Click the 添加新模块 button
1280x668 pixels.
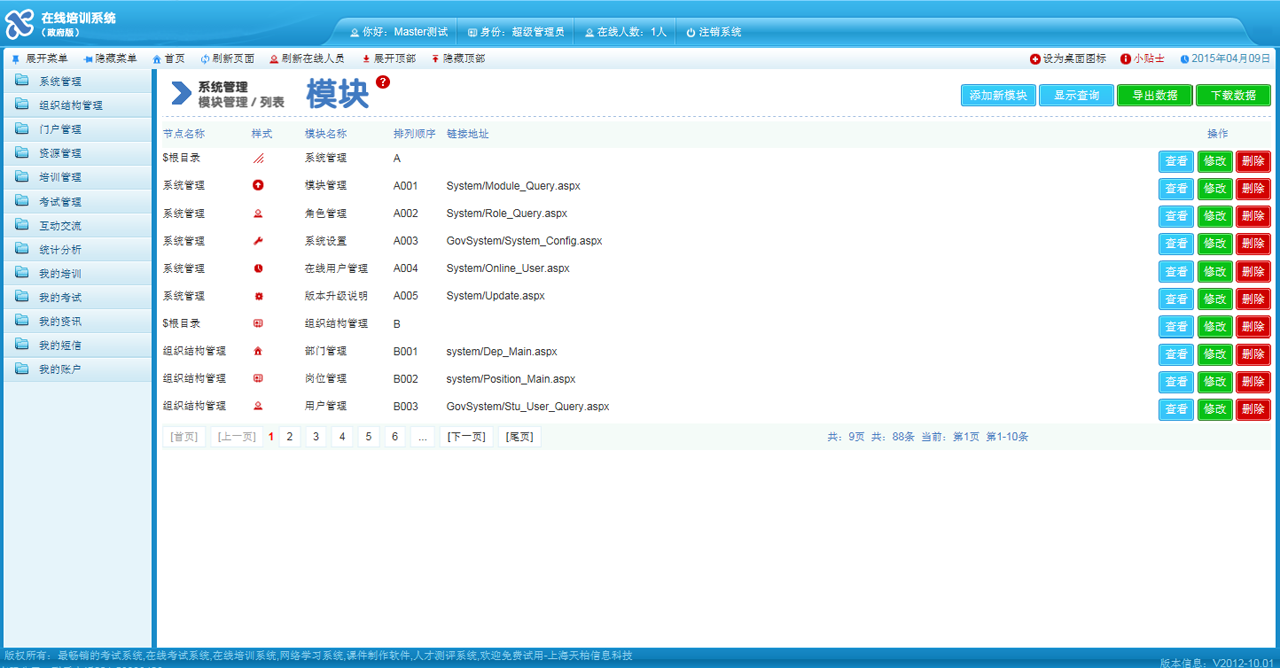998,95
